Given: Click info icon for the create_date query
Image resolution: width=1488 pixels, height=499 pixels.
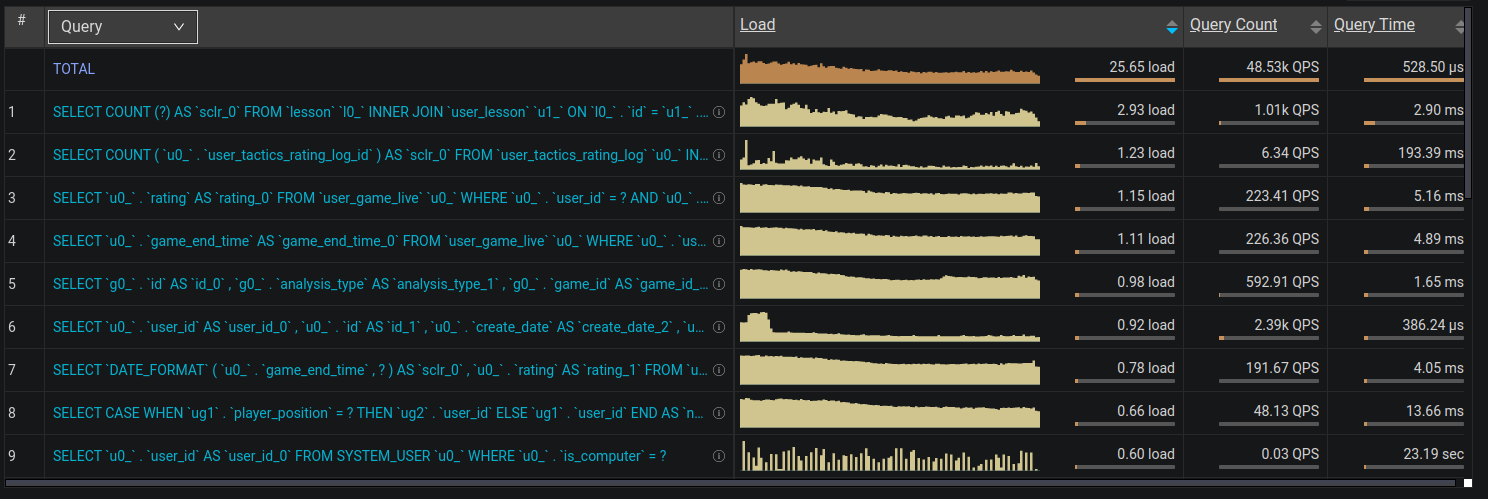Looking at the screenshot, I should click(x=718, y=328).
